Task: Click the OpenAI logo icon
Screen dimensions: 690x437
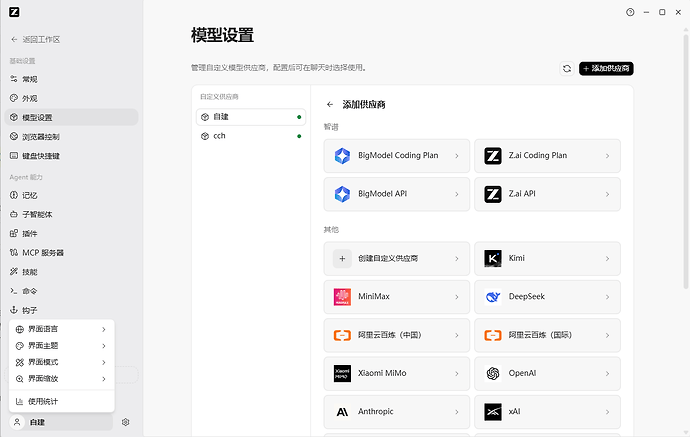Action: pos(493,374)
